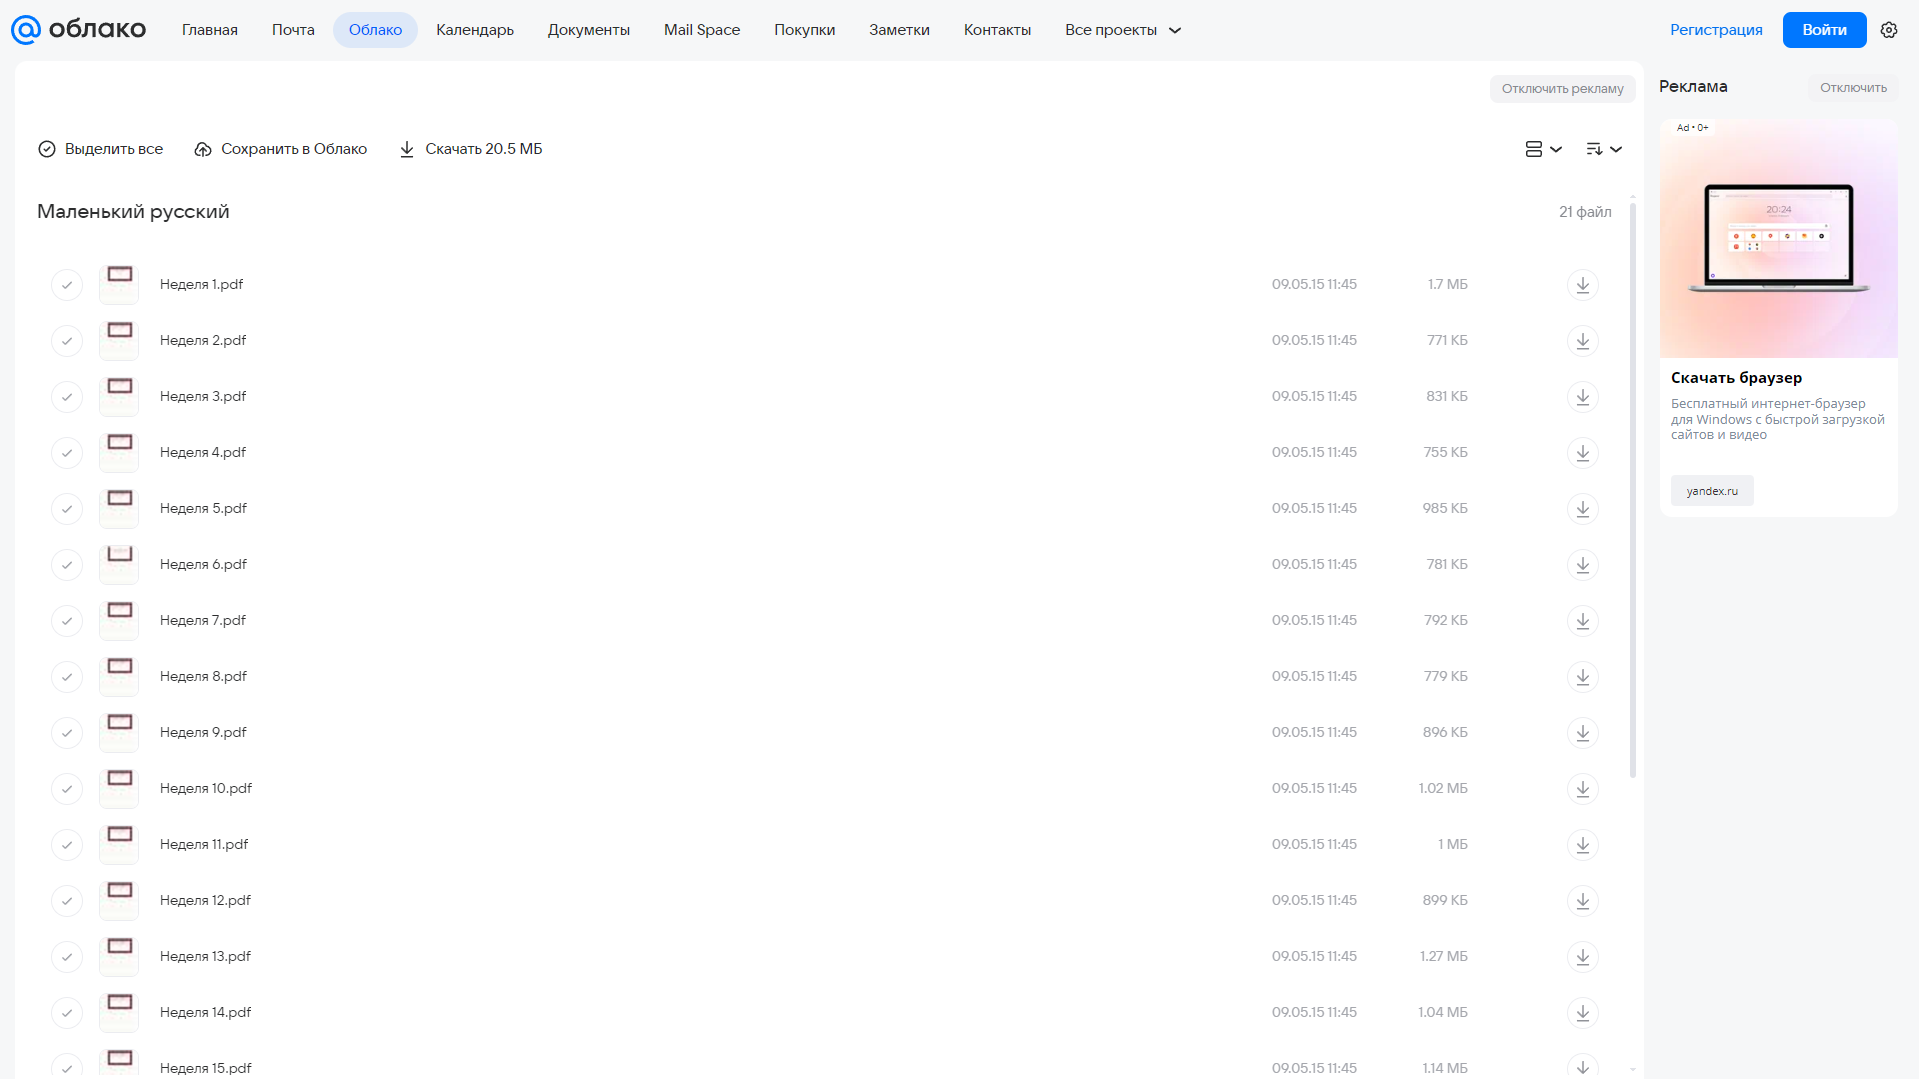Click the Облако logo icon
The image size is (1919, 1079).
(x=25, y=30)
